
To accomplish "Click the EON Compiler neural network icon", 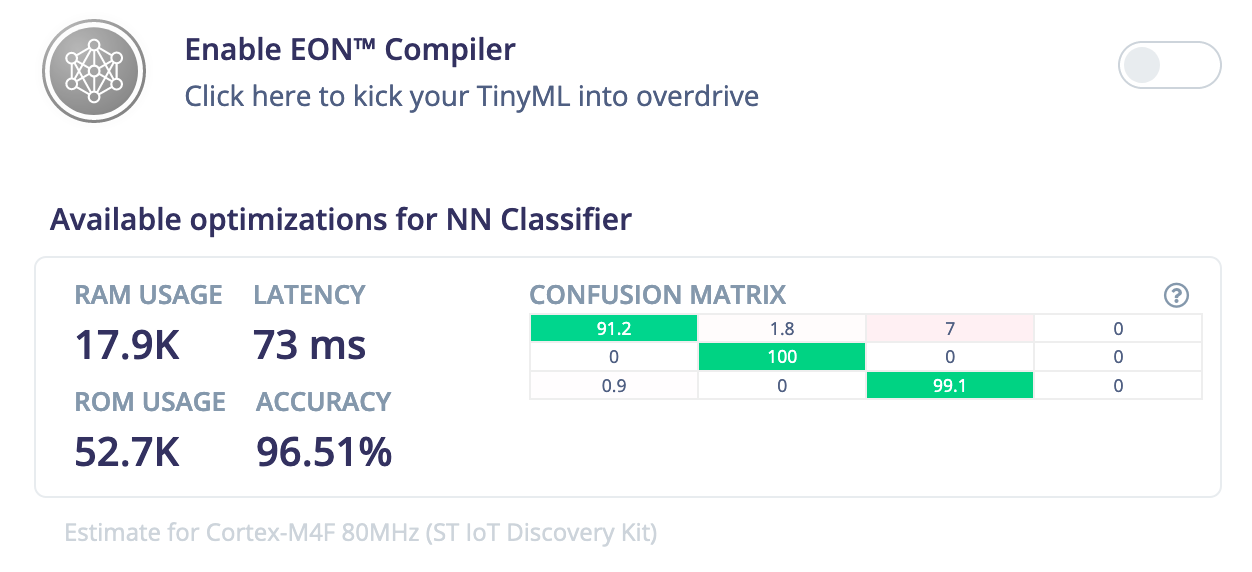I will [x=94, y=71].
